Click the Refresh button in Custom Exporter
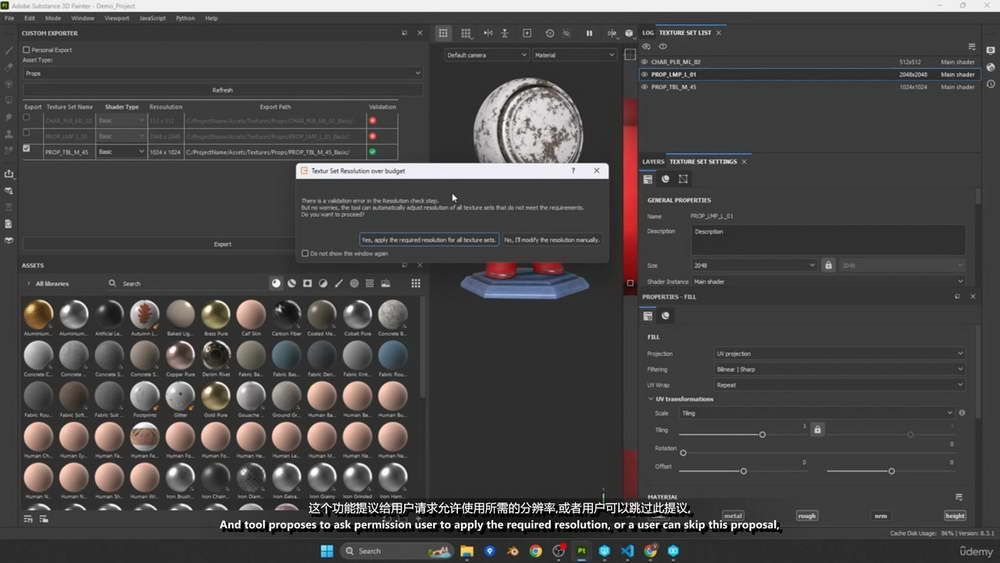Image resolution: width=1000 pixels, height=563 pixels. [x=223, y=91]
